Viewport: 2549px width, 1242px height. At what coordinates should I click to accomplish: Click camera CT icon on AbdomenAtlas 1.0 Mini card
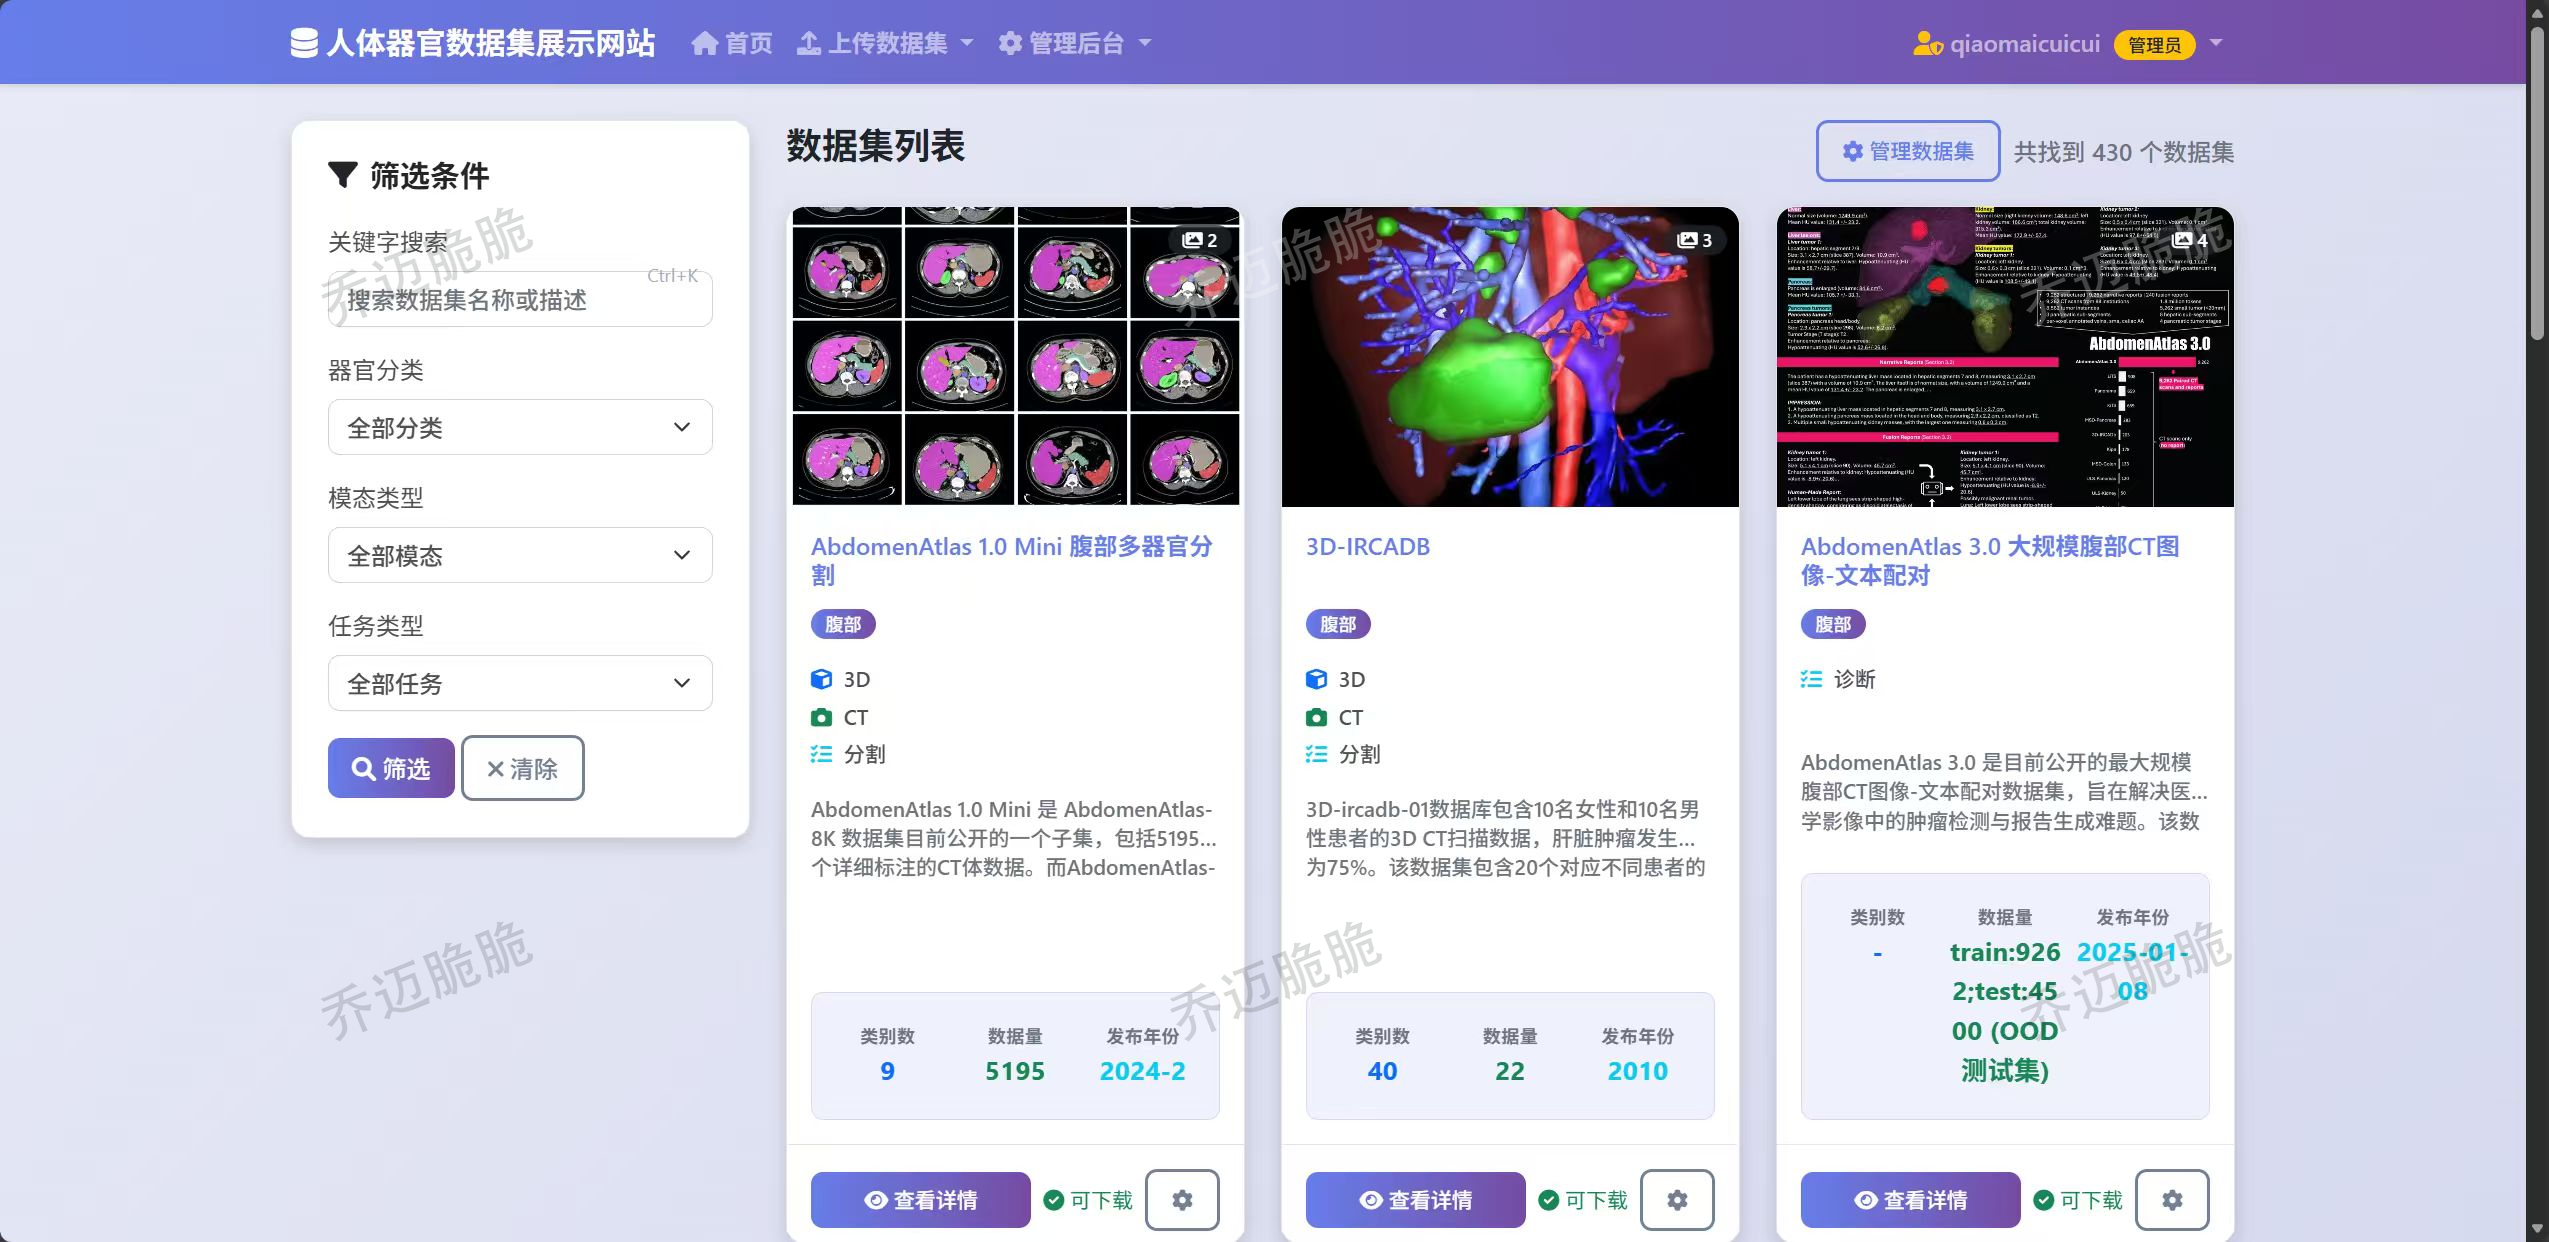coord(821,717)
